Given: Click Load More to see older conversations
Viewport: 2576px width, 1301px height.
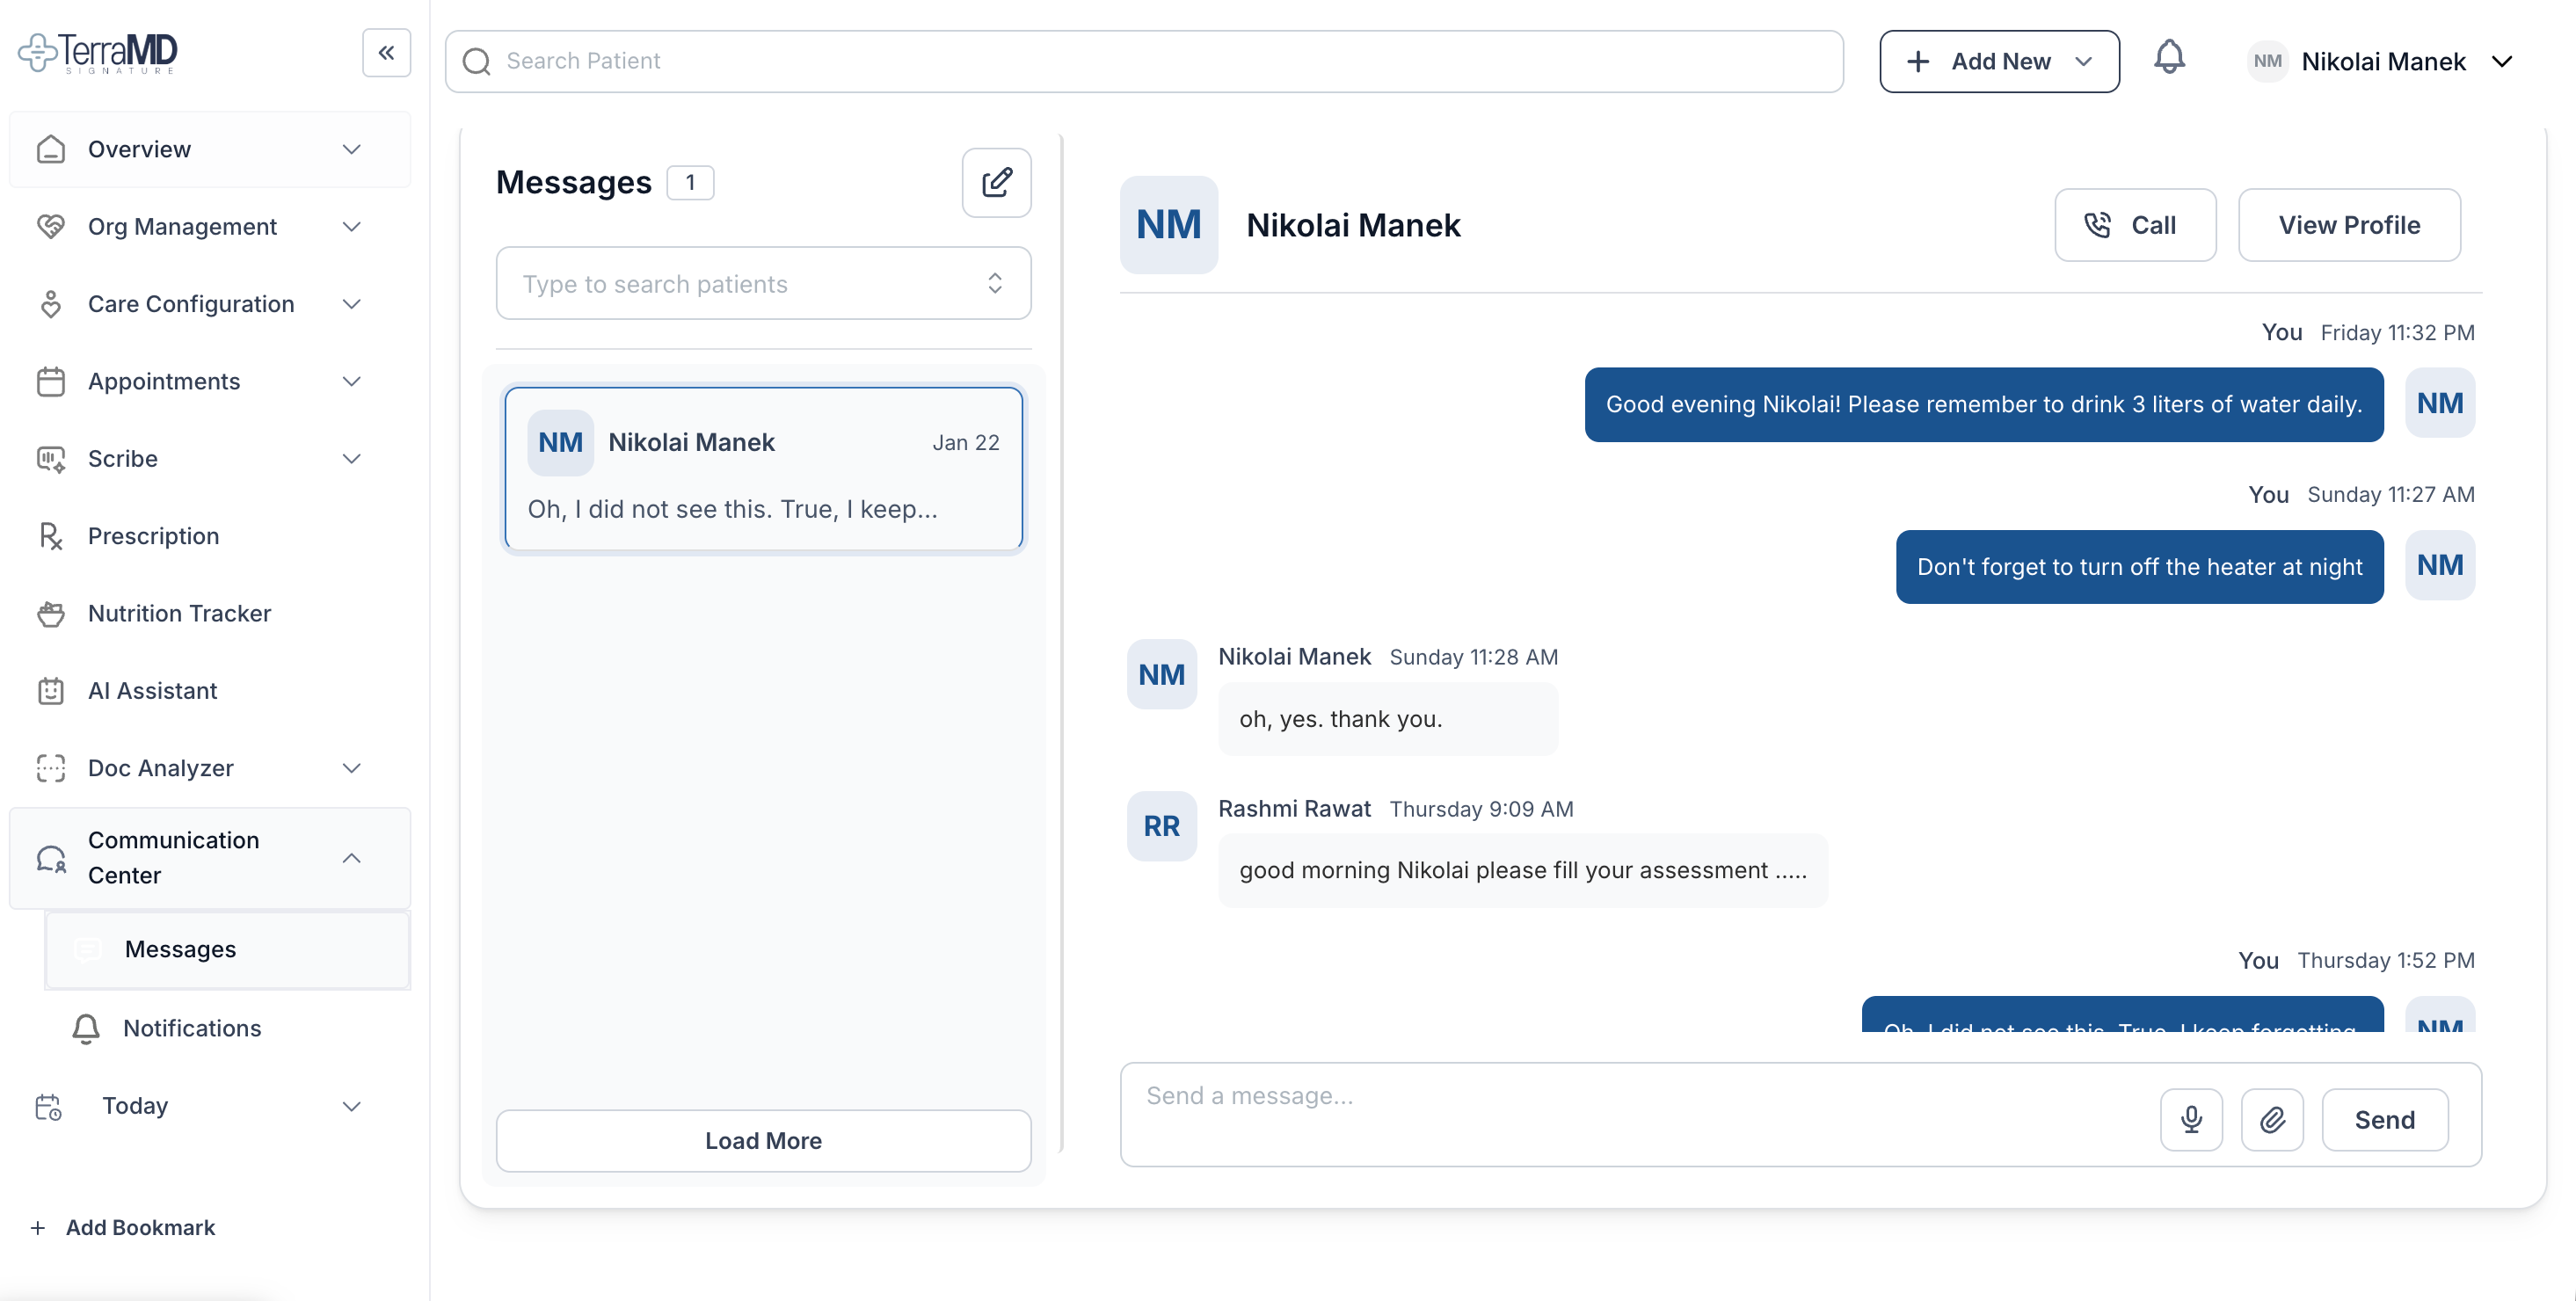Looking at the screenshot, I should 762,1140.
